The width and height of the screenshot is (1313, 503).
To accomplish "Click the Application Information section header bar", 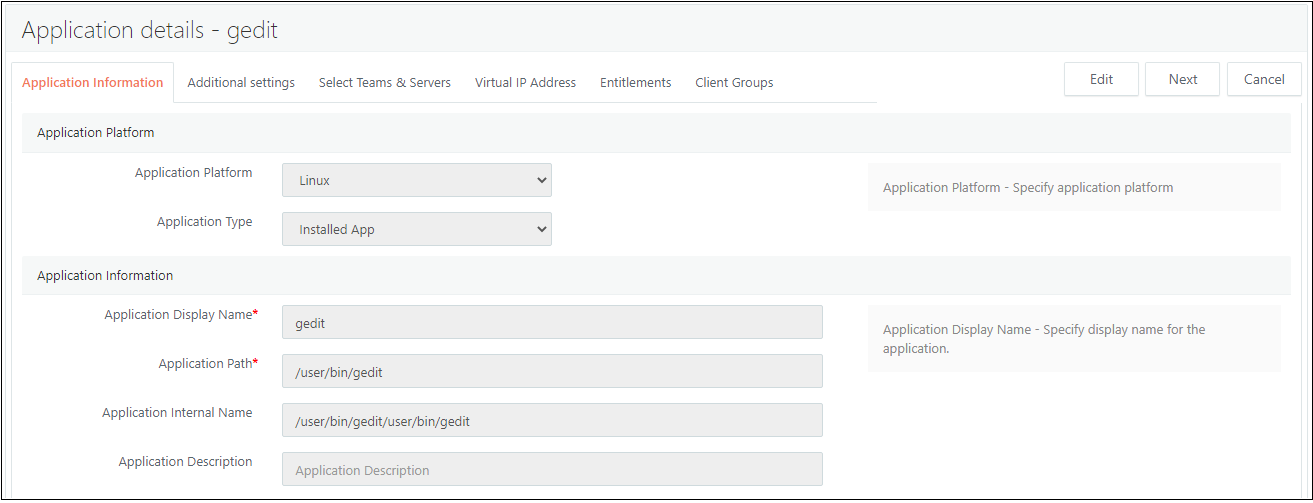I will [105, 276].
